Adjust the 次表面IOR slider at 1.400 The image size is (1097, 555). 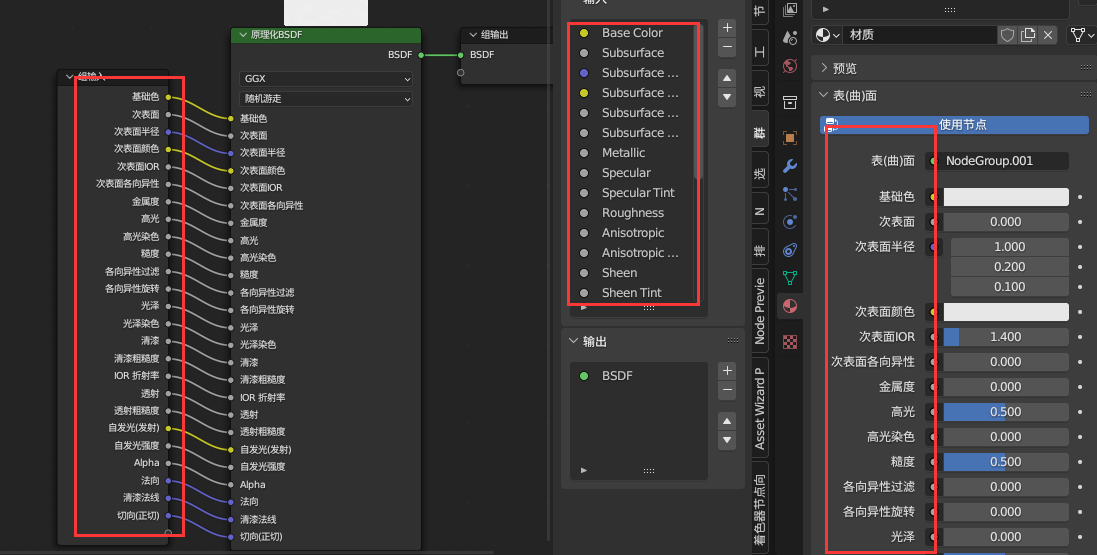pos(1006,337)
